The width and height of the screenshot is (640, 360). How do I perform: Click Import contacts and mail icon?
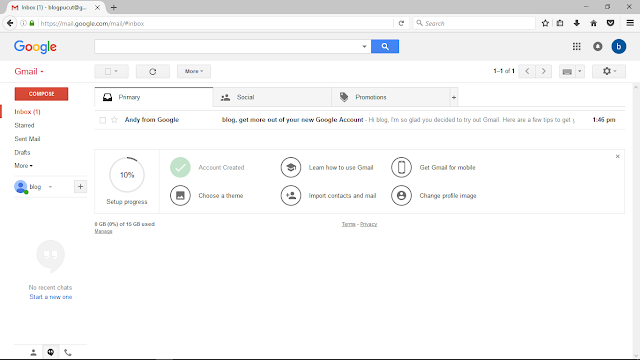[291, 196]
